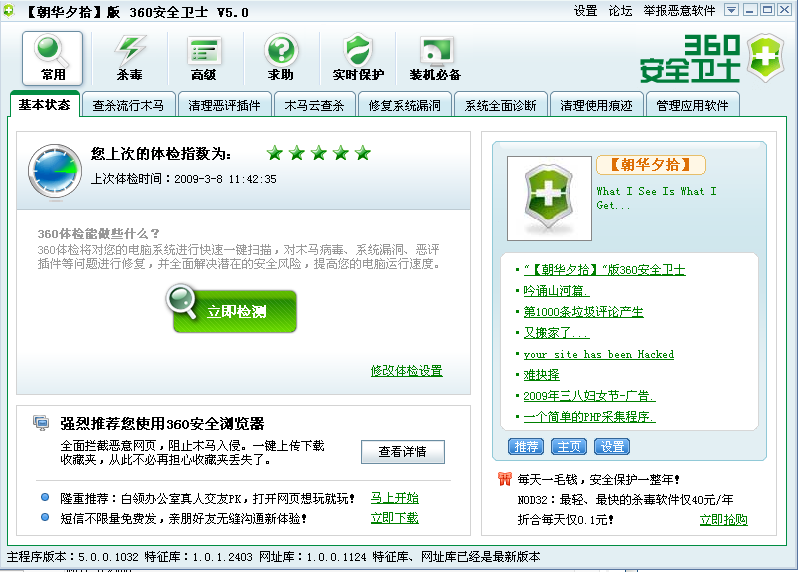The height and width of the screenshot is (572, 798).
Task: Open the 高级 toolbar icon
Action: (x=204, y=58)
